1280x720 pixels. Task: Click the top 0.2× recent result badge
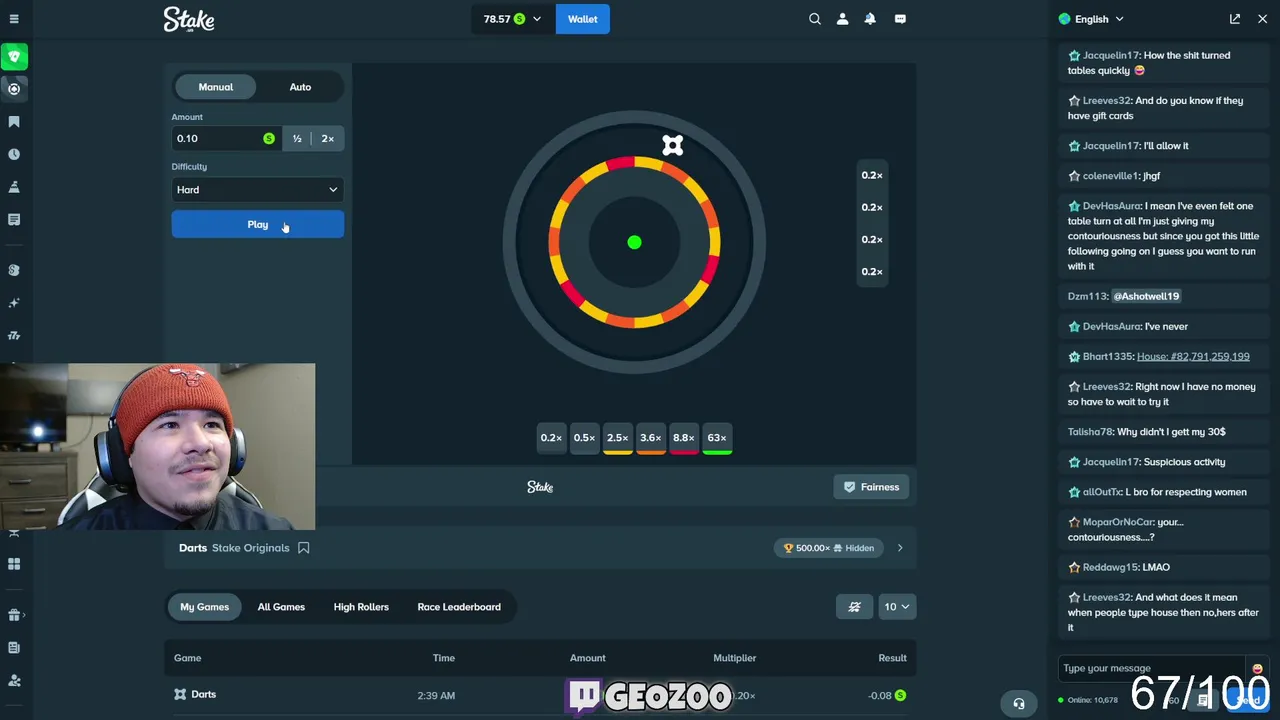click(x=872, y=175)
